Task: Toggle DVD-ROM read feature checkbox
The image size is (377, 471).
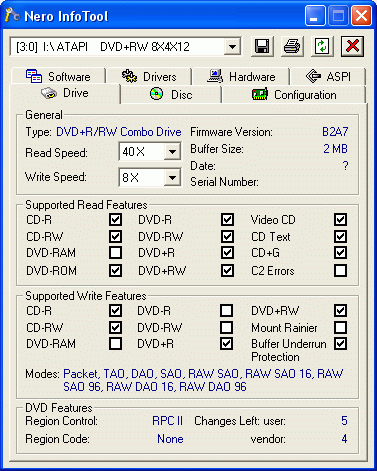Action: 115,270
